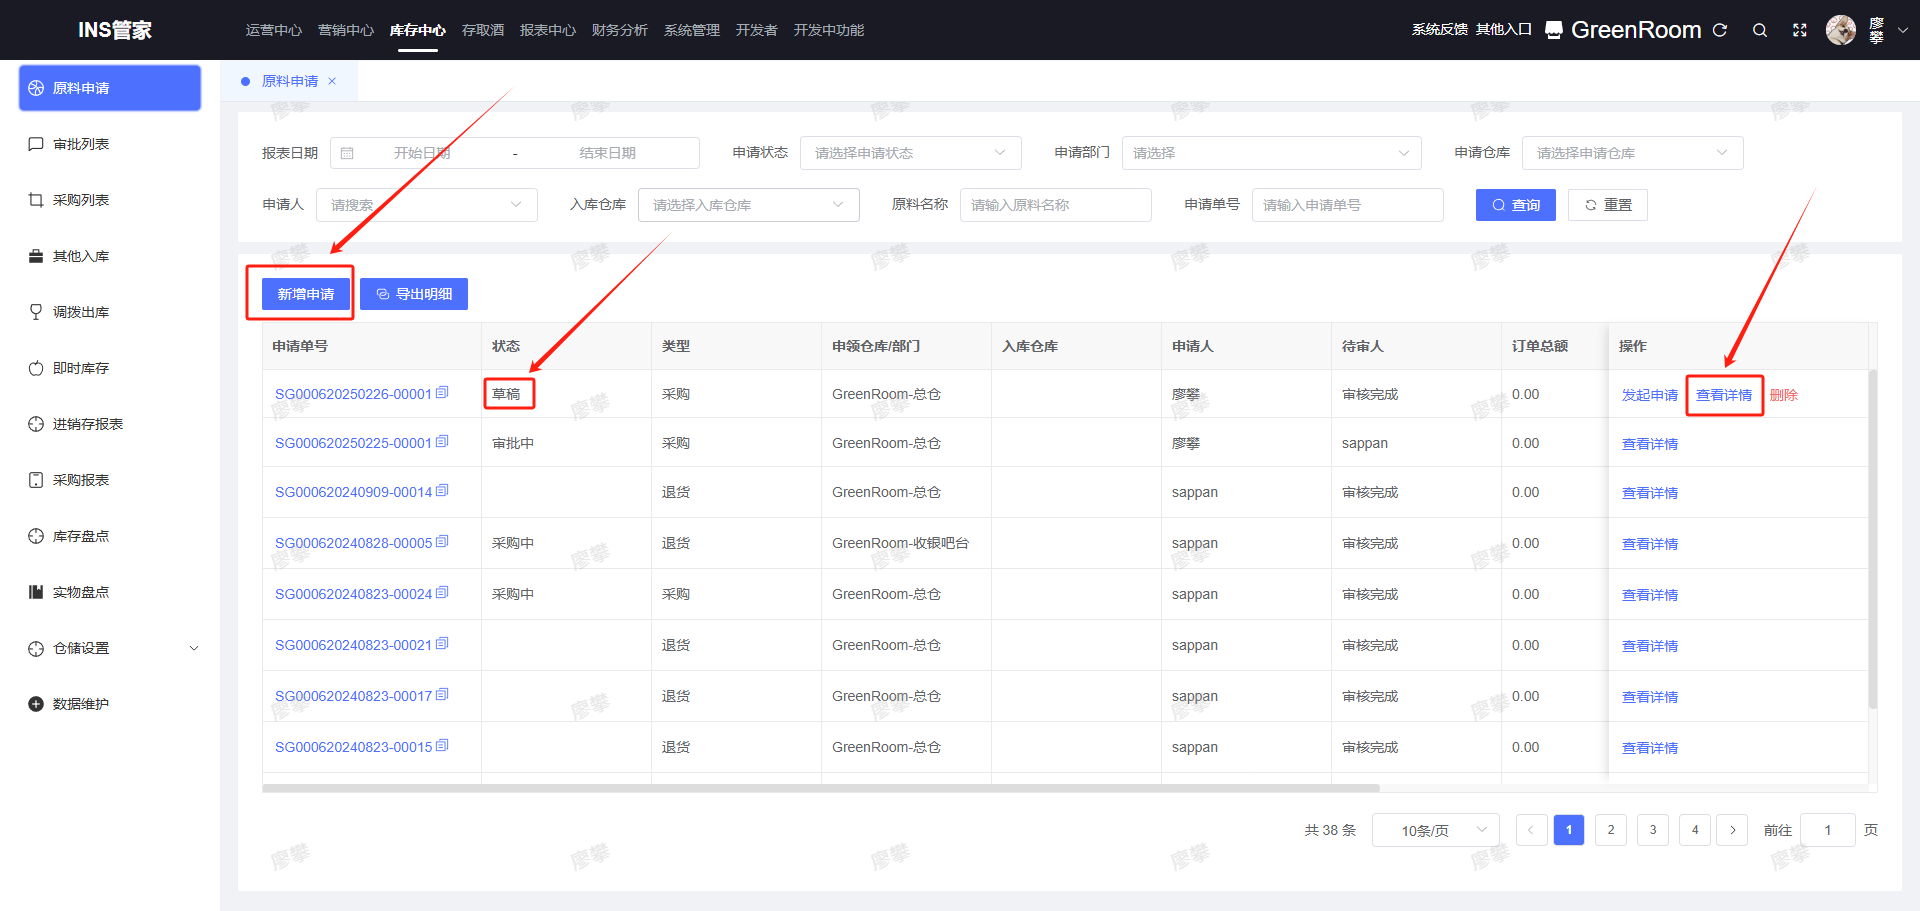
Task: Click 发起申请 for the draft row
Action: [1650, 395]
